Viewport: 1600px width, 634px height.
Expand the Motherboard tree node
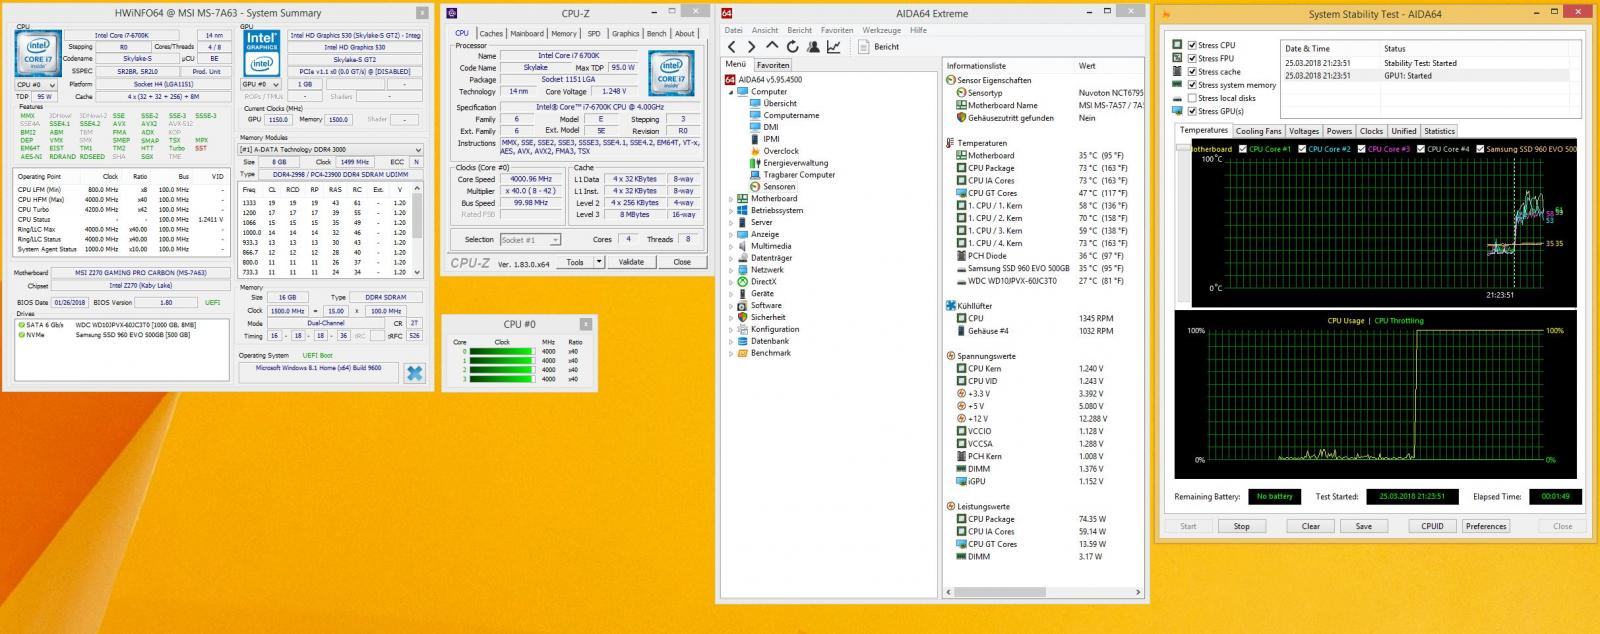point(731,199)
